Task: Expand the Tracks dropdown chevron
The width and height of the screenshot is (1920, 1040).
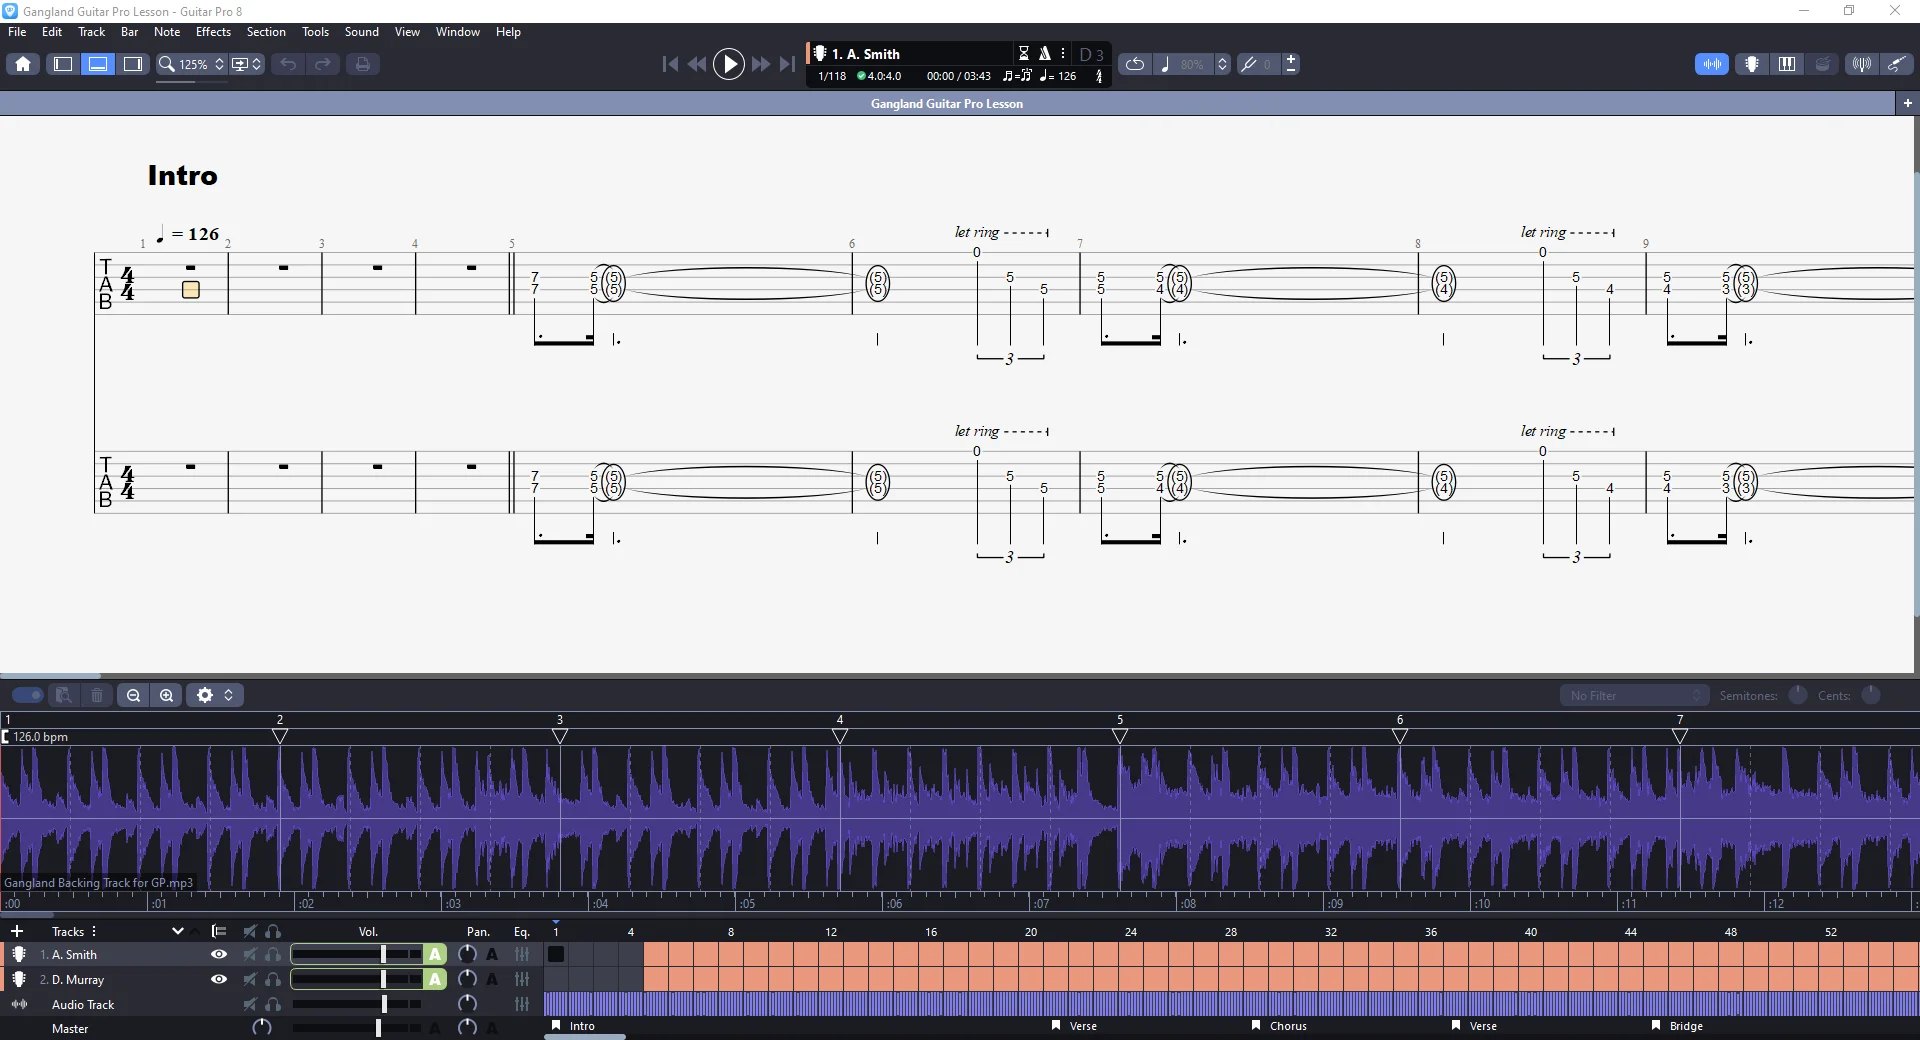Action: (x=177, y=931)
